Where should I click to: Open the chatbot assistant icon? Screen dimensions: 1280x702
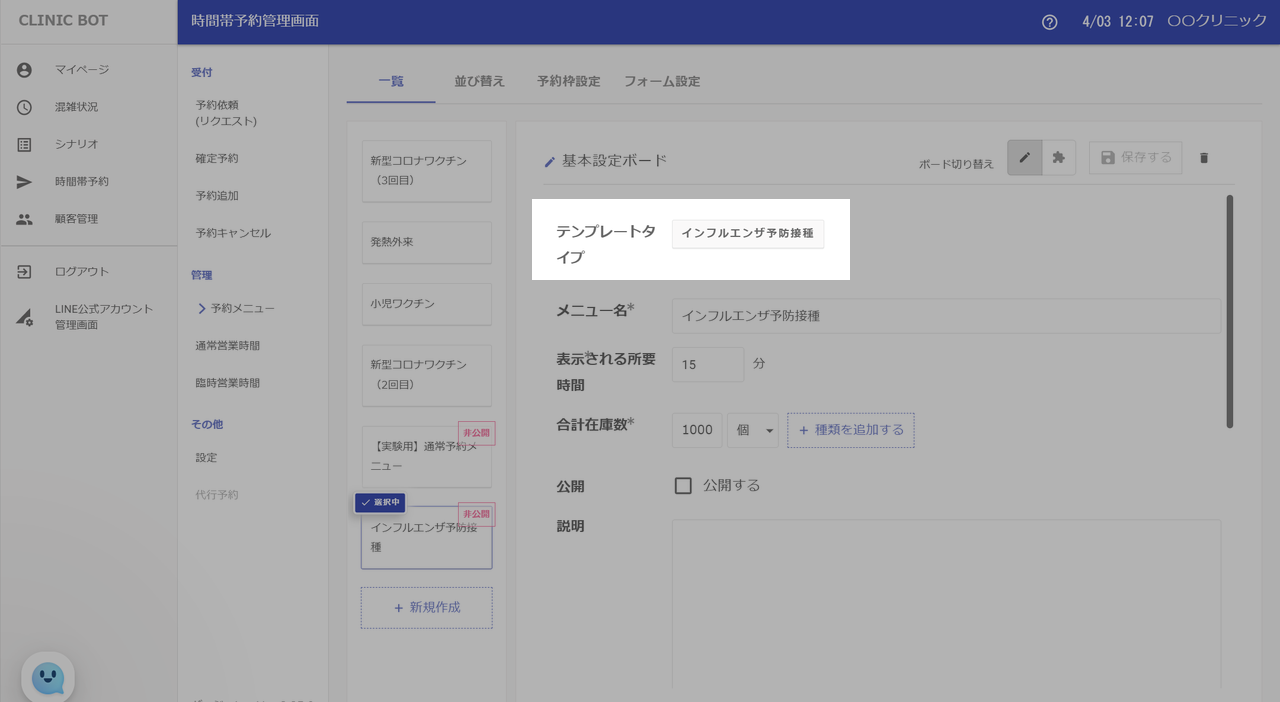(48, 678)
